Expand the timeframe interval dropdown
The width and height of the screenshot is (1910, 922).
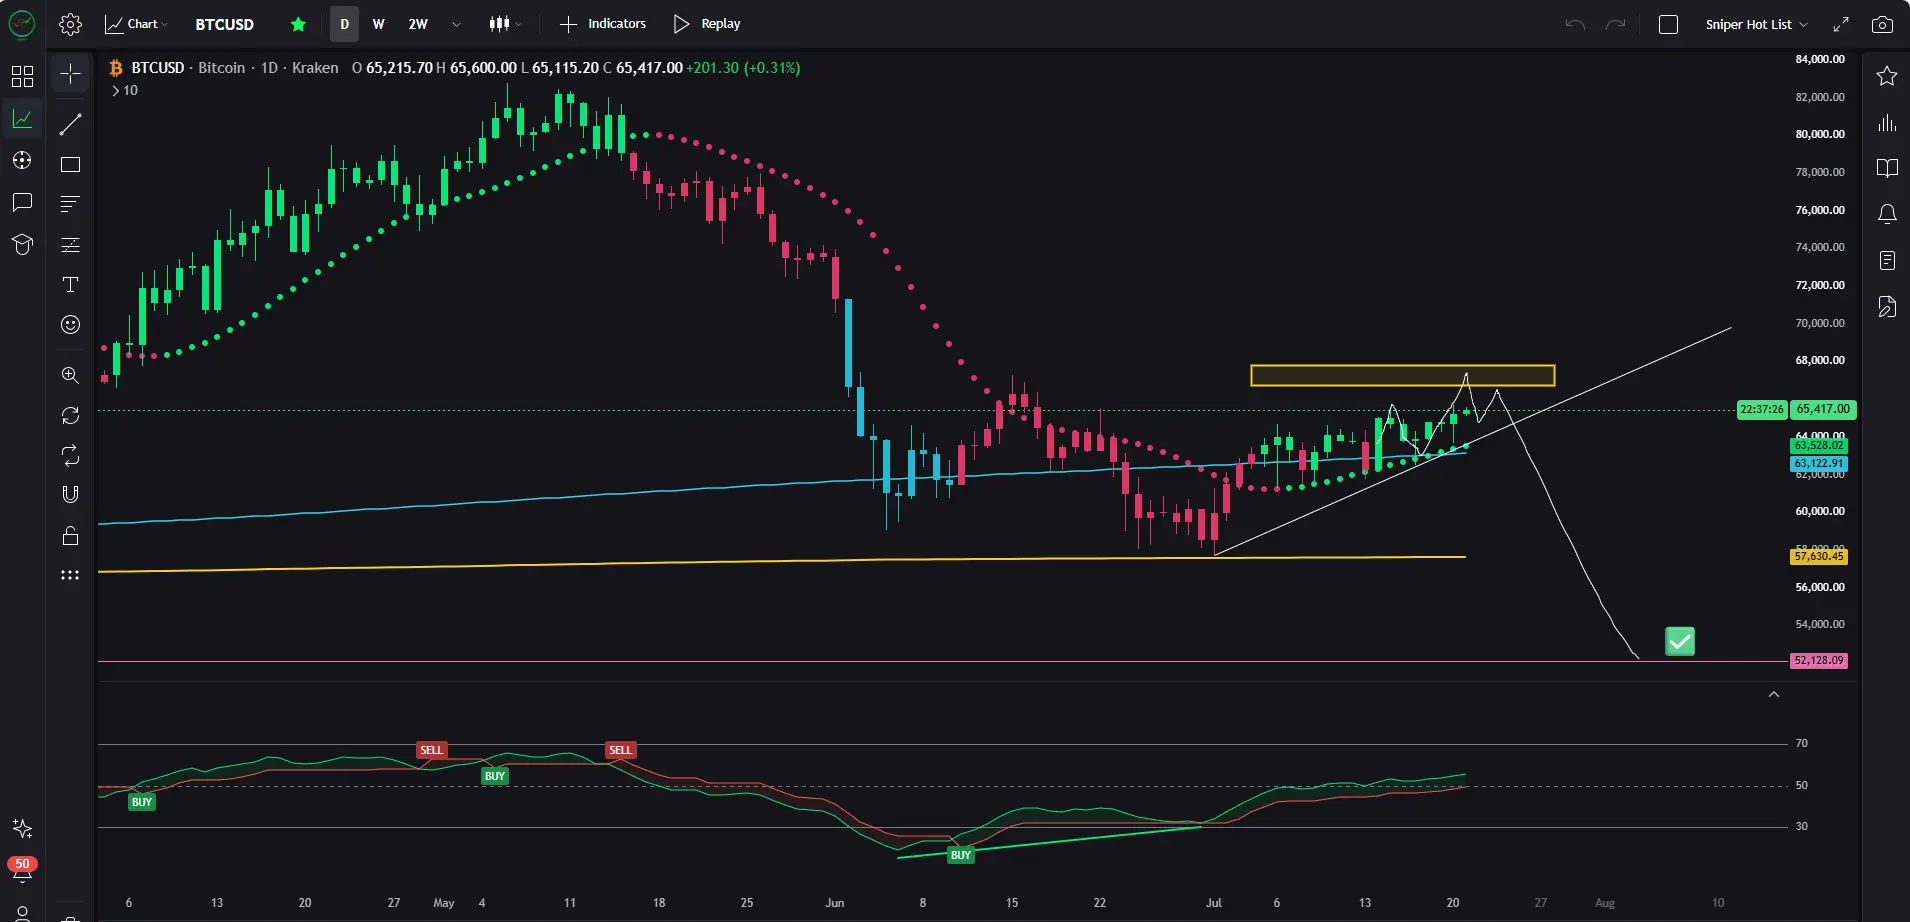(456, 24)
